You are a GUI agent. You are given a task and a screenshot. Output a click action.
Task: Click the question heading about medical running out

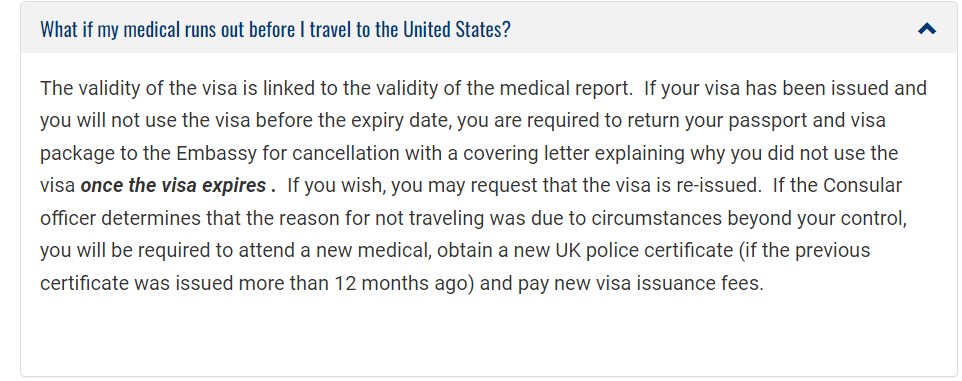pyautogui.click(x=275, y=29)
